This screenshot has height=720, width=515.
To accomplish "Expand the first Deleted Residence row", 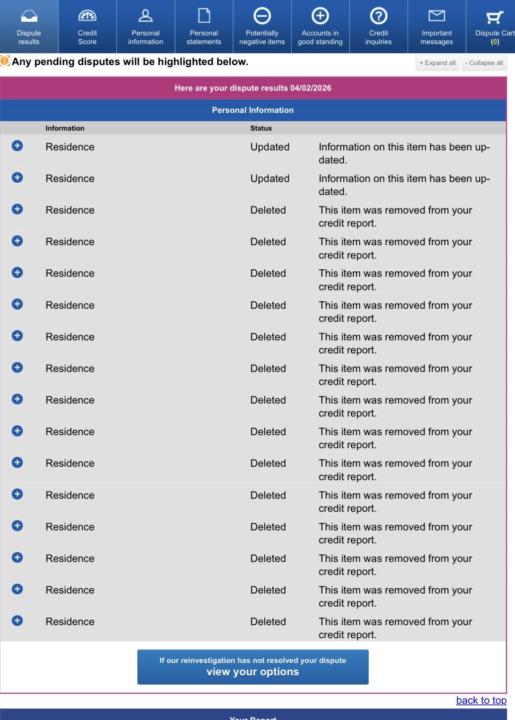I will pos(17,209).
